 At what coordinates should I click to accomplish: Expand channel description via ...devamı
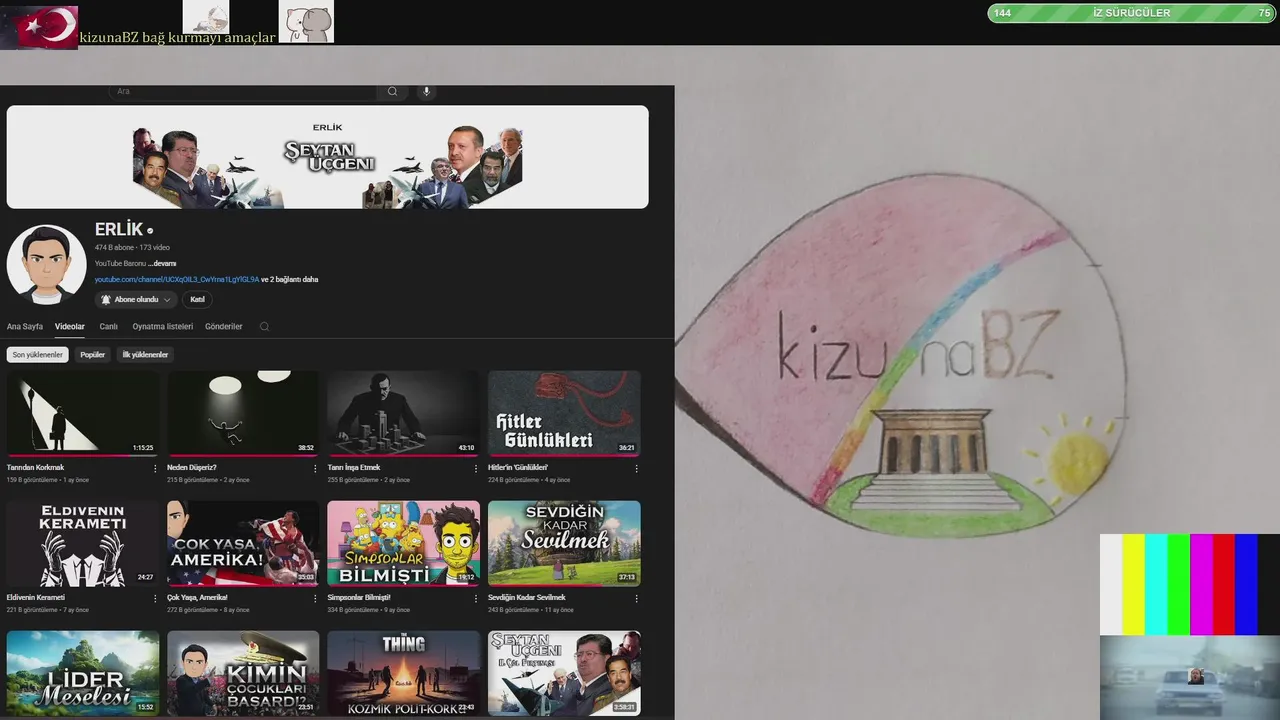163,264
